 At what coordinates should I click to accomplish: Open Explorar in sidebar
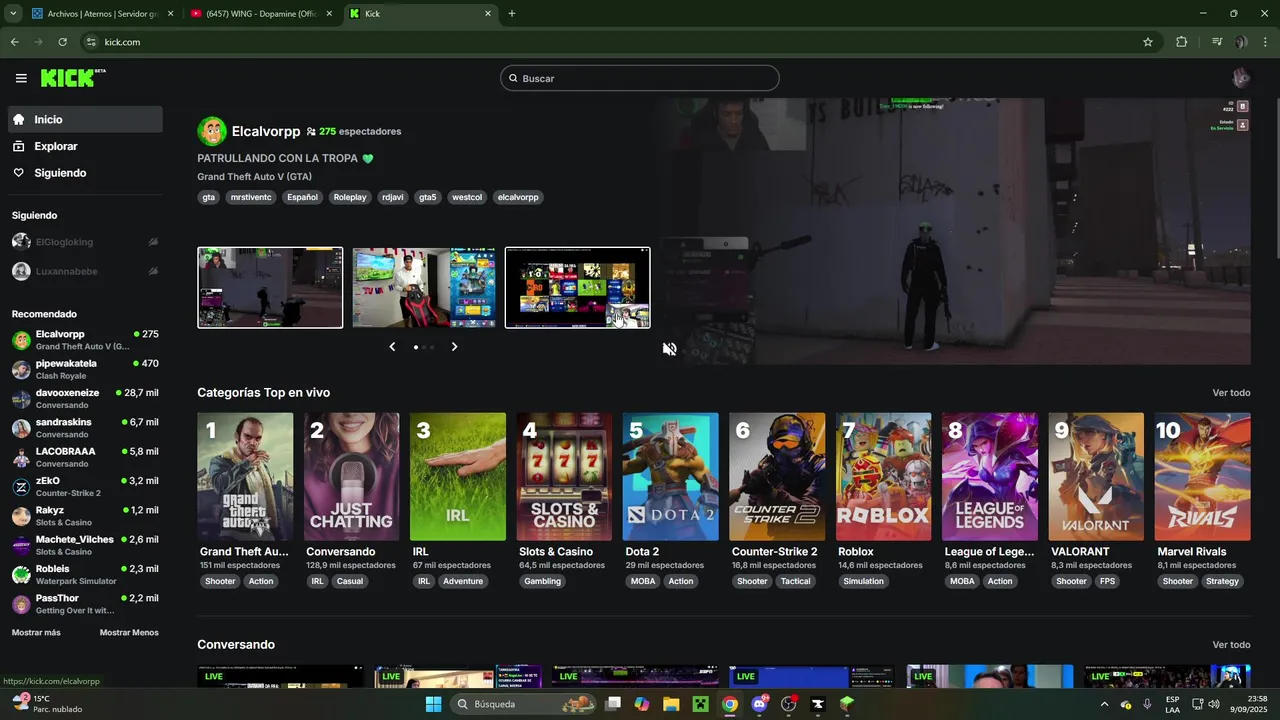coord(85,146)
